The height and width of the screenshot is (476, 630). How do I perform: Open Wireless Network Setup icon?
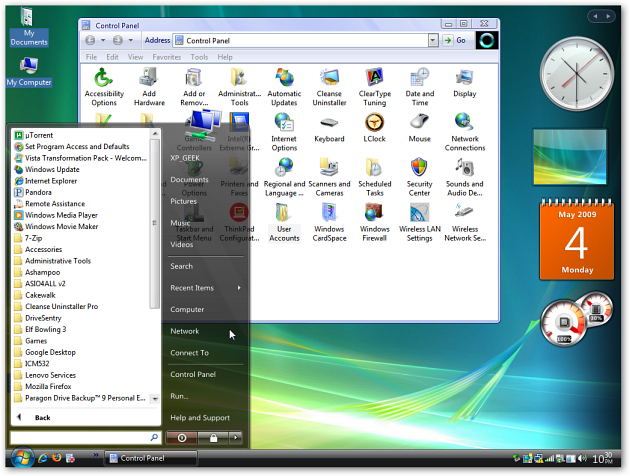tap(465, 223)
